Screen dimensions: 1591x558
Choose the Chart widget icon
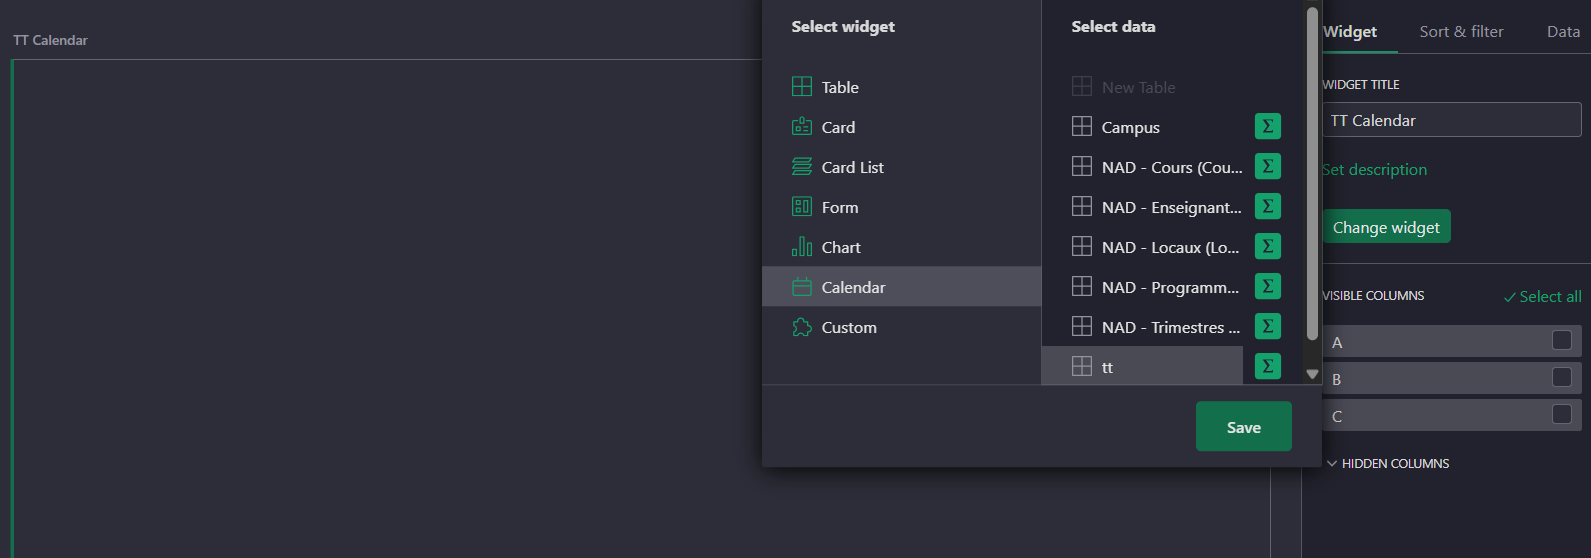801,247
